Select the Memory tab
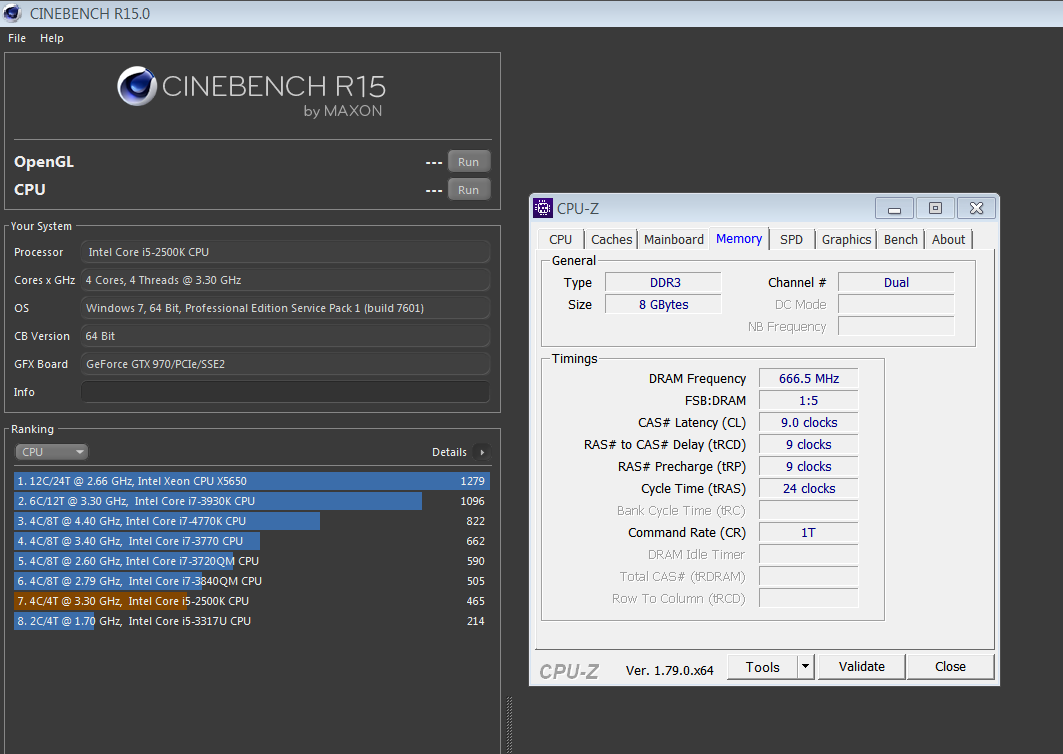 739,239
